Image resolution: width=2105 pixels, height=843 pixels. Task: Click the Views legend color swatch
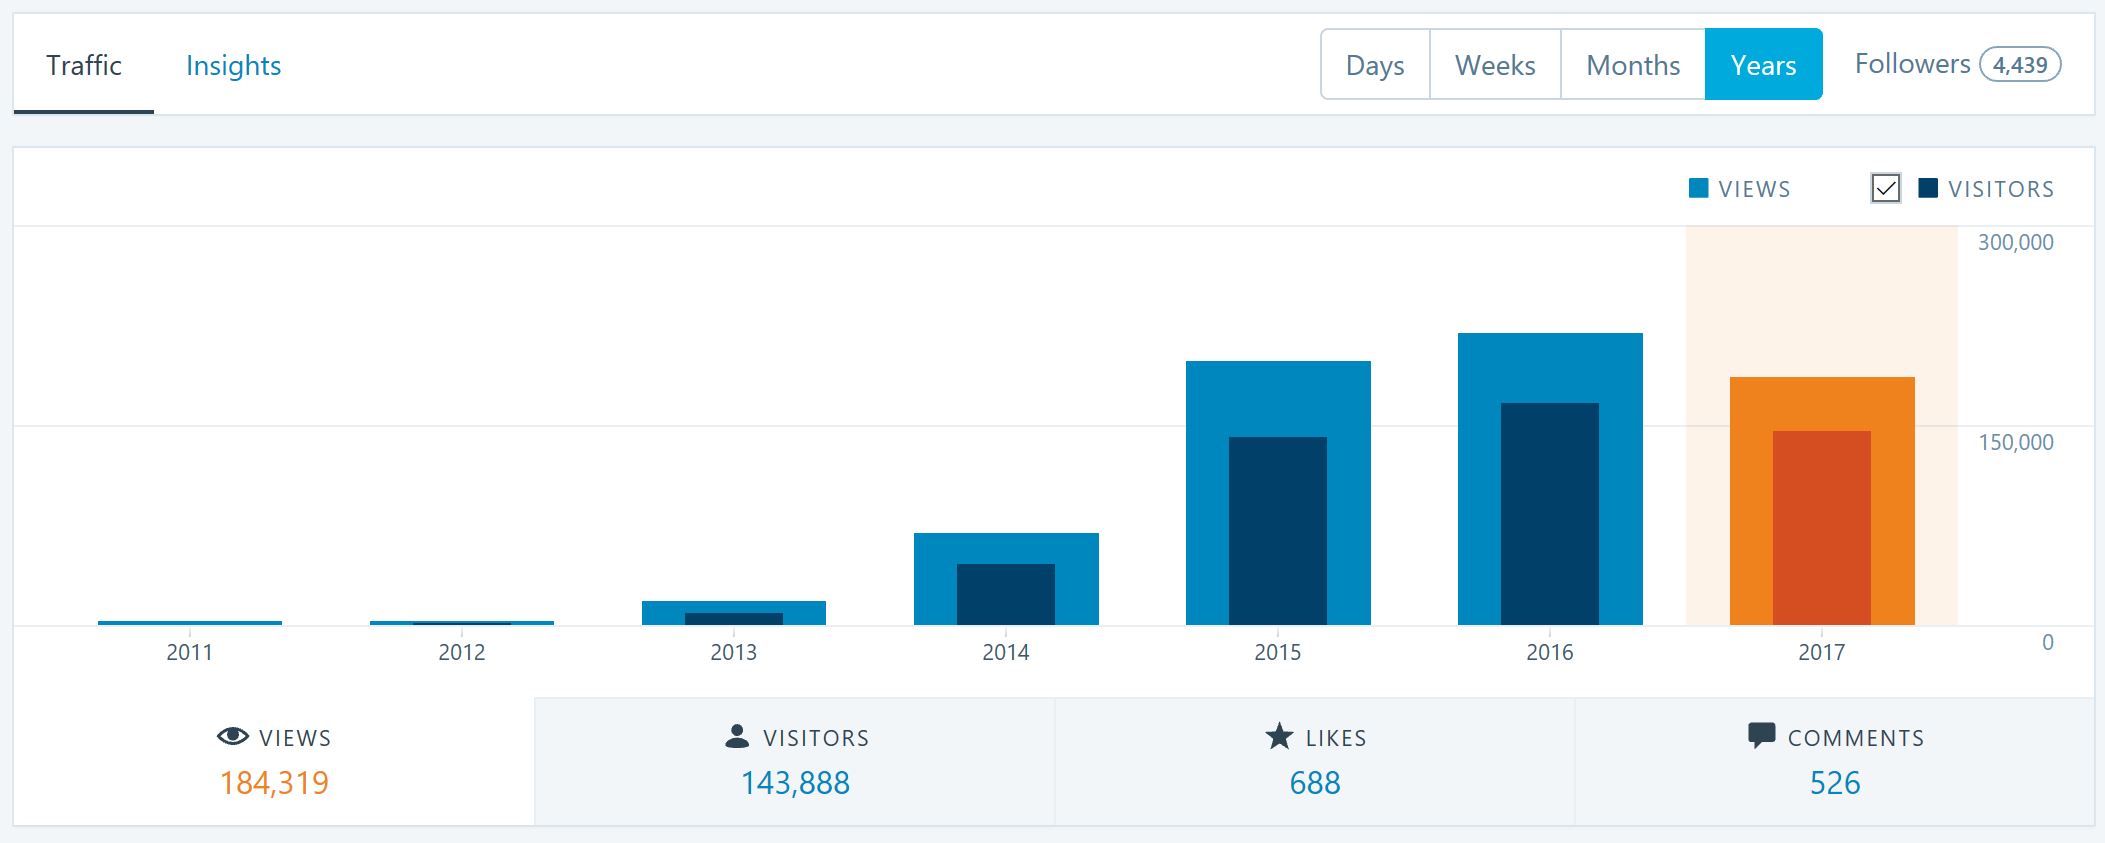click(1698, 188)
